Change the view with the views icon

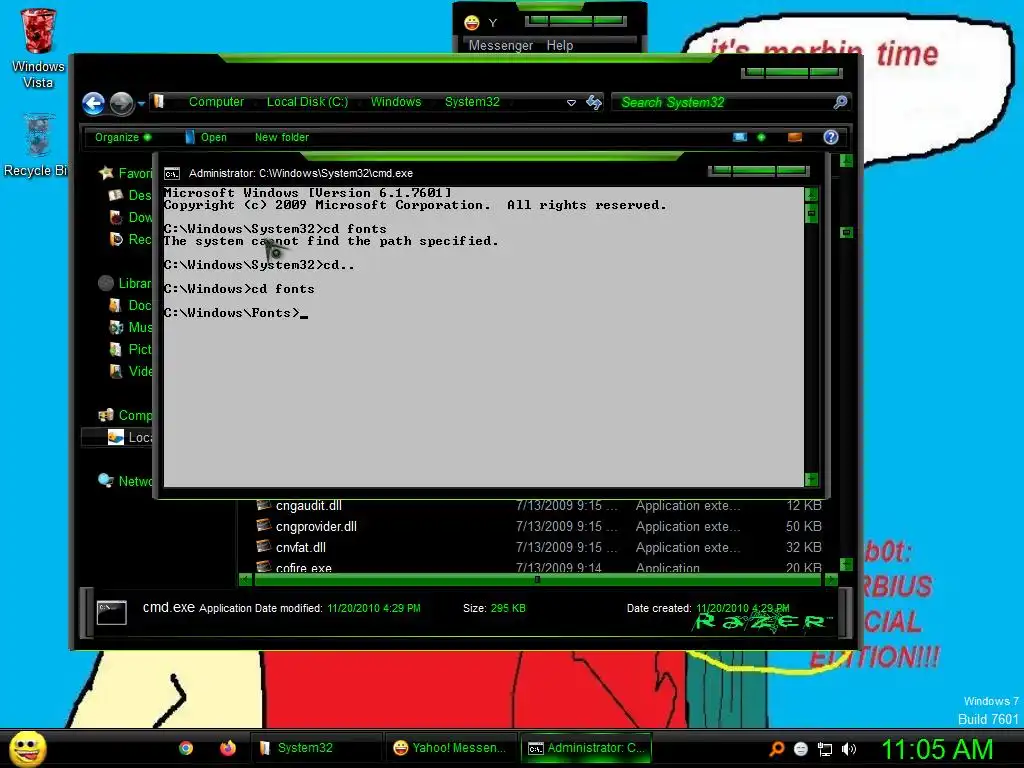740,137
